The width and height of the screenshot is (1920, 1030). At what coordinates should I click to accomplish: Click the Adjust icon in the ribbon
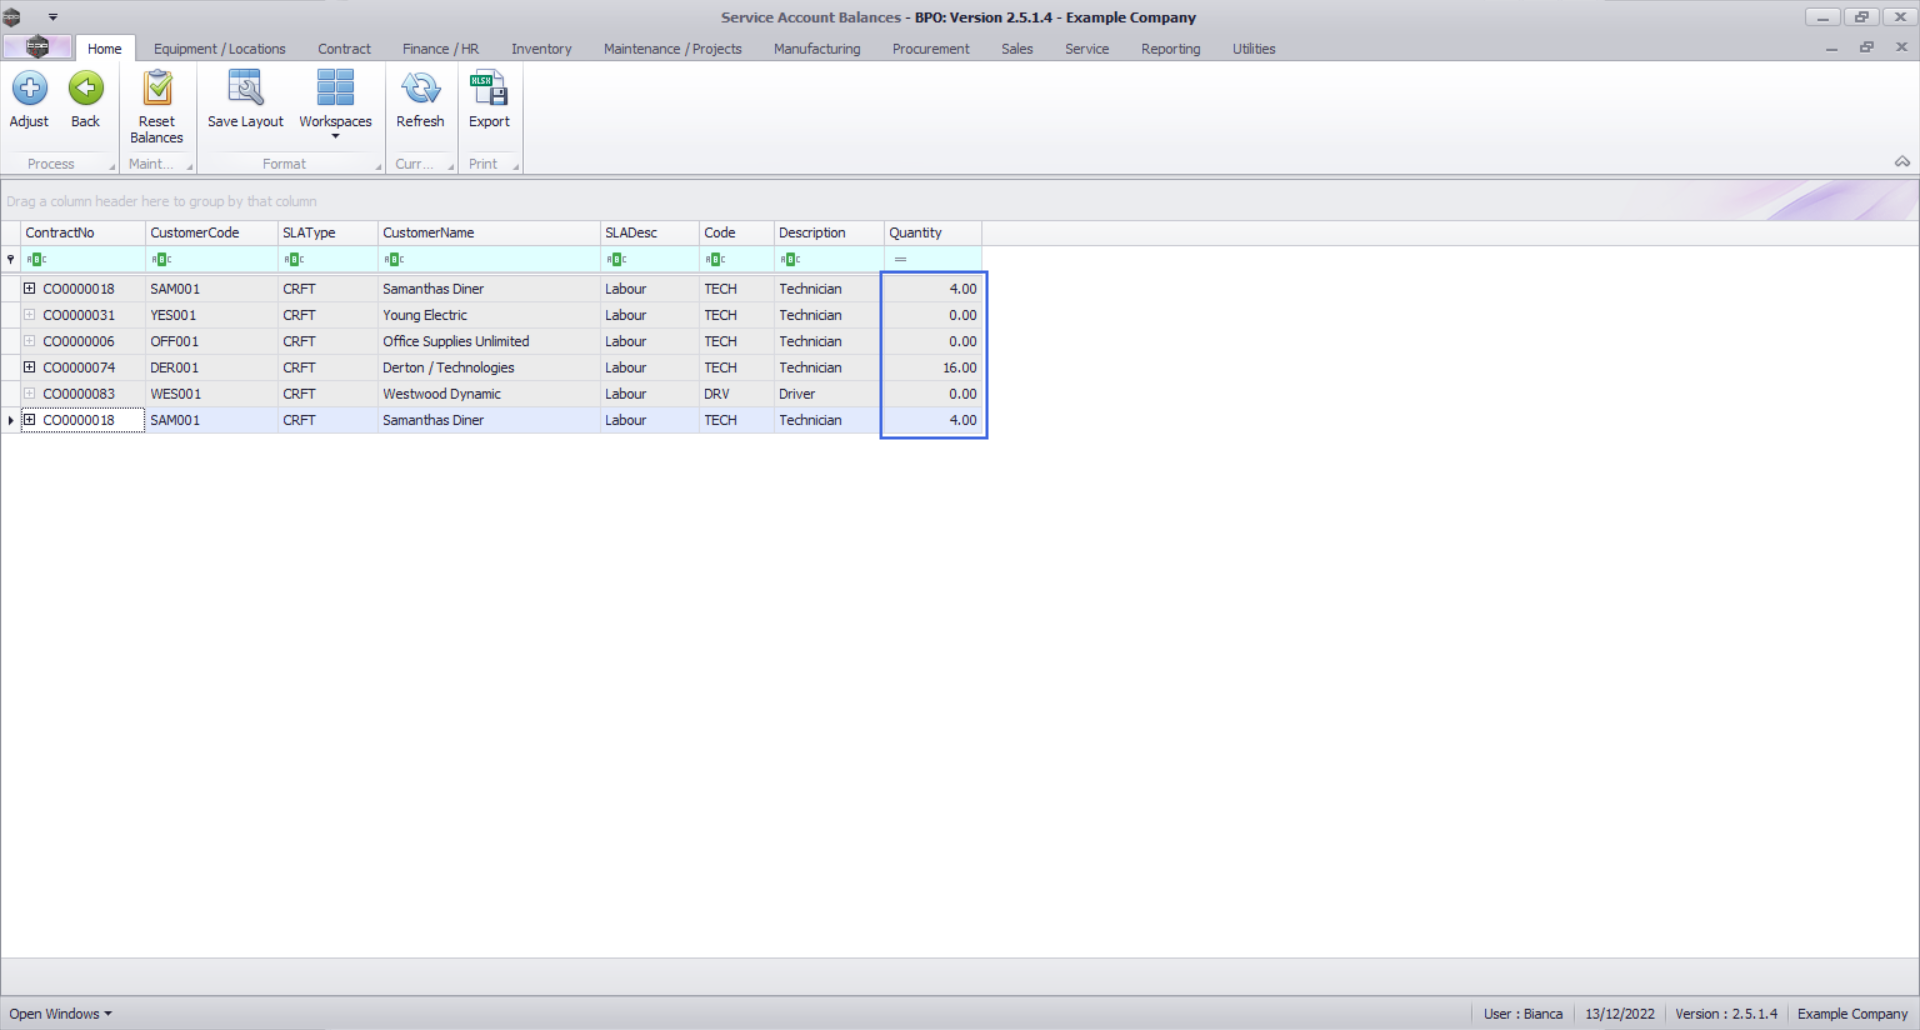(x=29, y=89)
